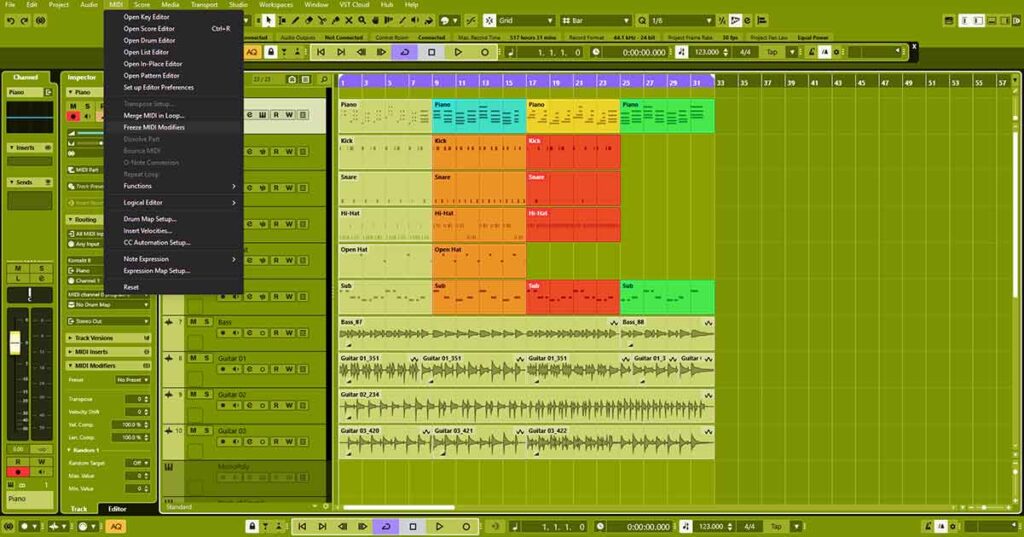Click the Quantize Q icon
The height and width of the screenshot is (537, 1024).
642,21
